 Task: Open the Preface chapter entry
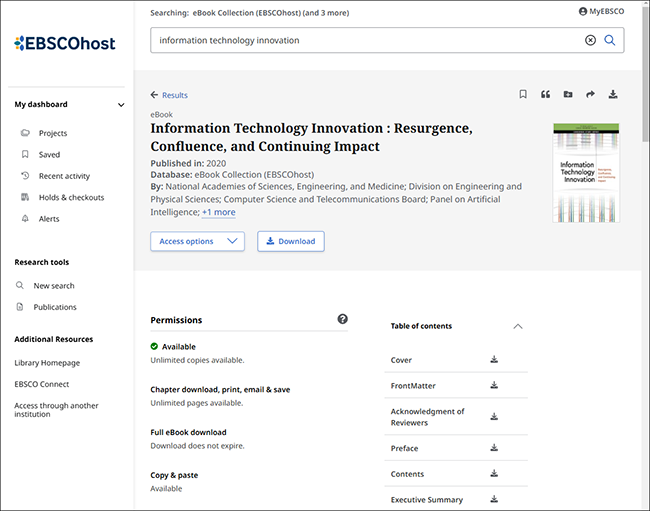point(404,448)
